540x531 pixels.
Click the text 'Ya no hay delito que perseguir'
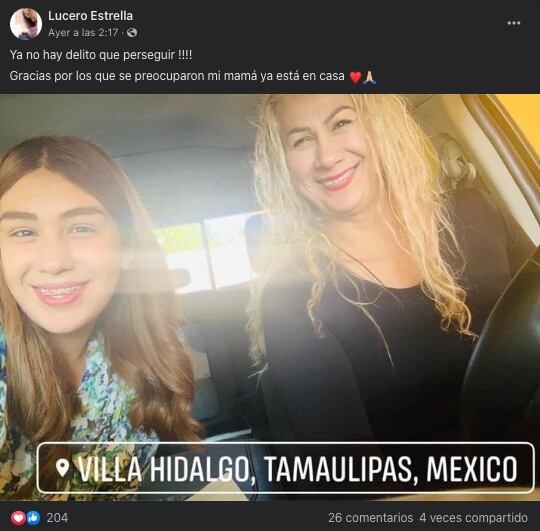(92, 55)
